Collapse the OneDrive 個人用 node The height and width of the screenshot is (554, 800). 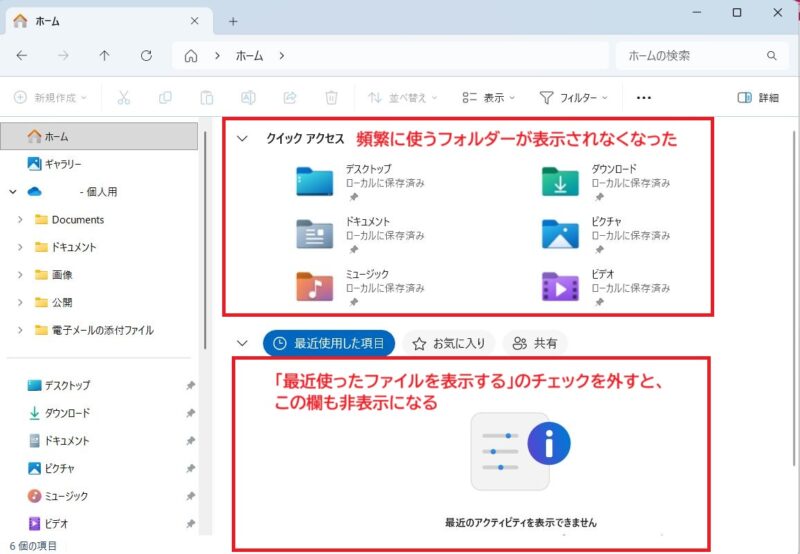tap(13, 192)
